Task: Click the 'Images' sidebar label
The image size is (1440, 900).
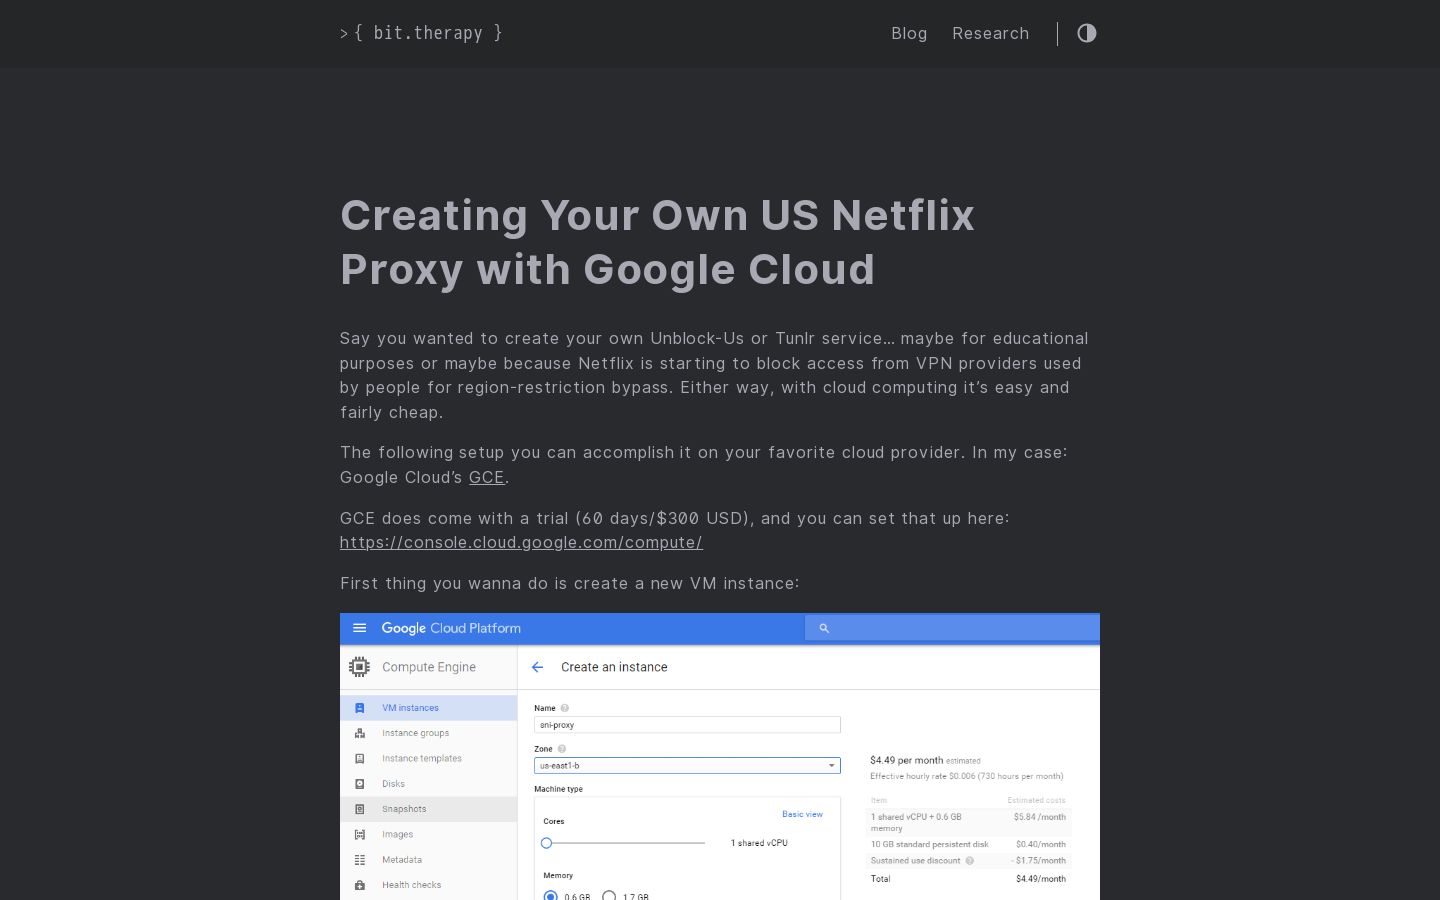Action: 397,834
